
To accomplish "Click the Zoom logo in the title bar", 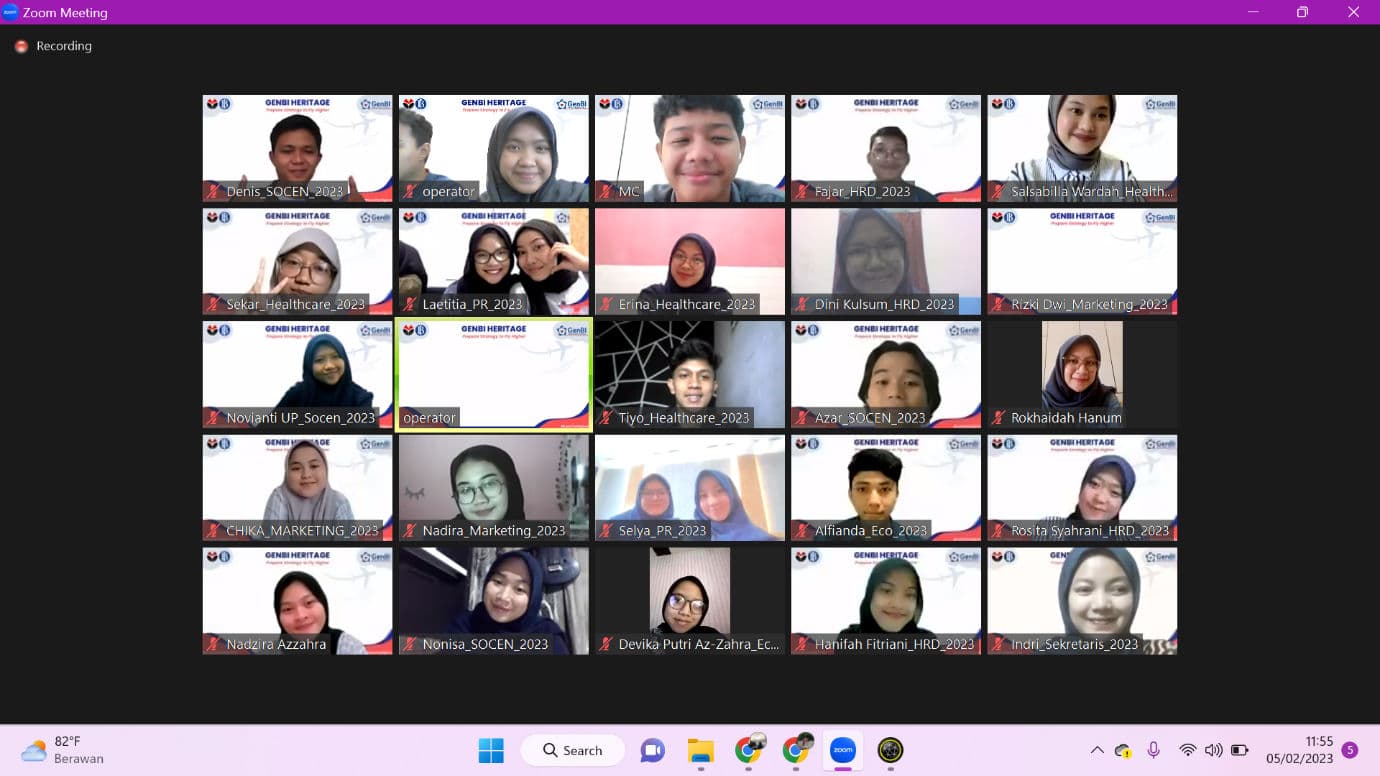I will 10,13.
